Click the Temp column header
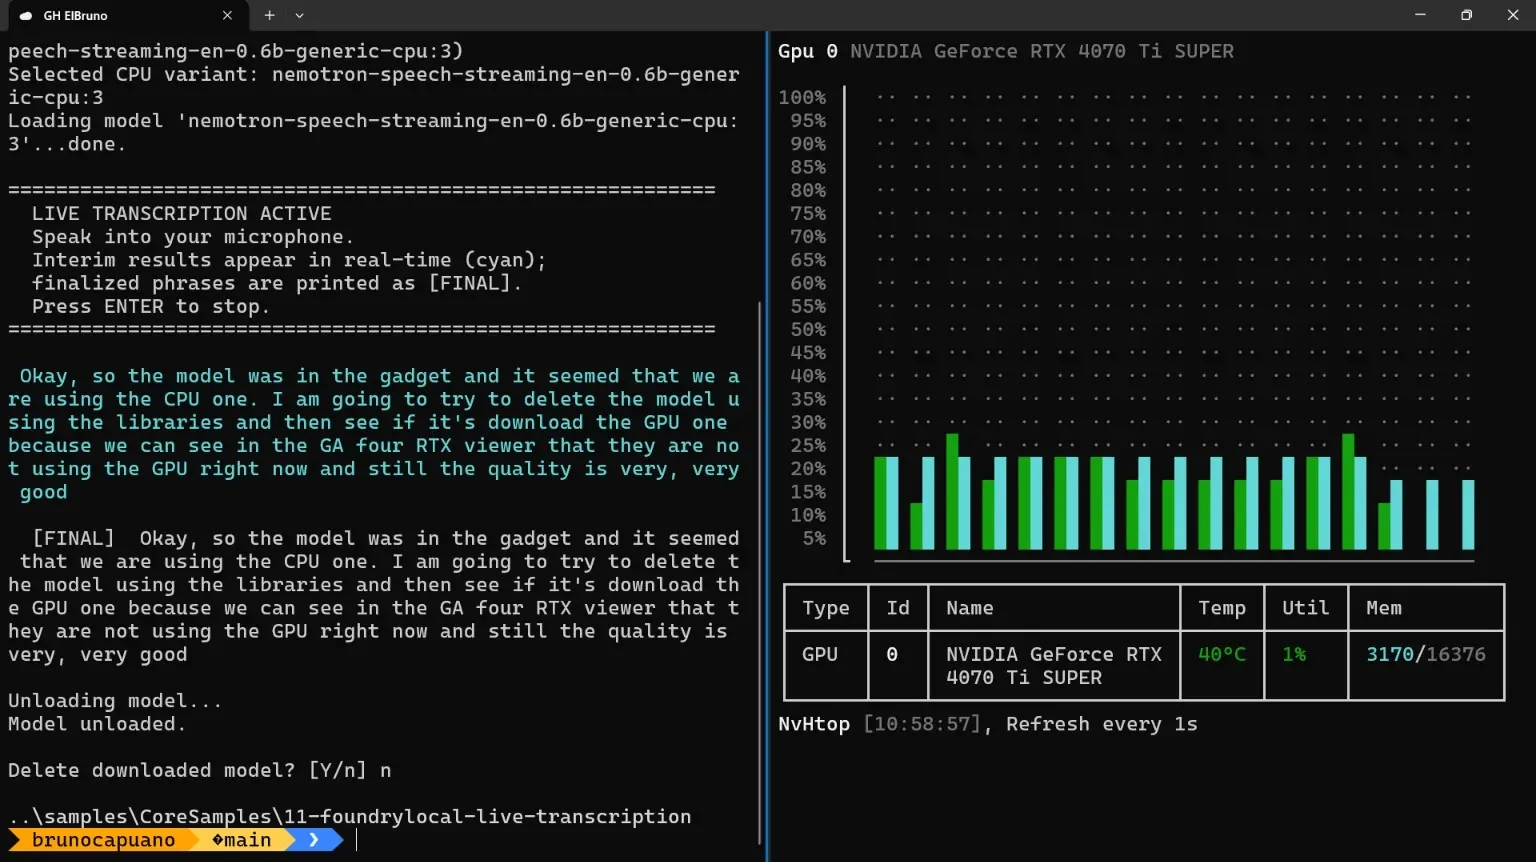1536x862 pixels. point(1222,608)
